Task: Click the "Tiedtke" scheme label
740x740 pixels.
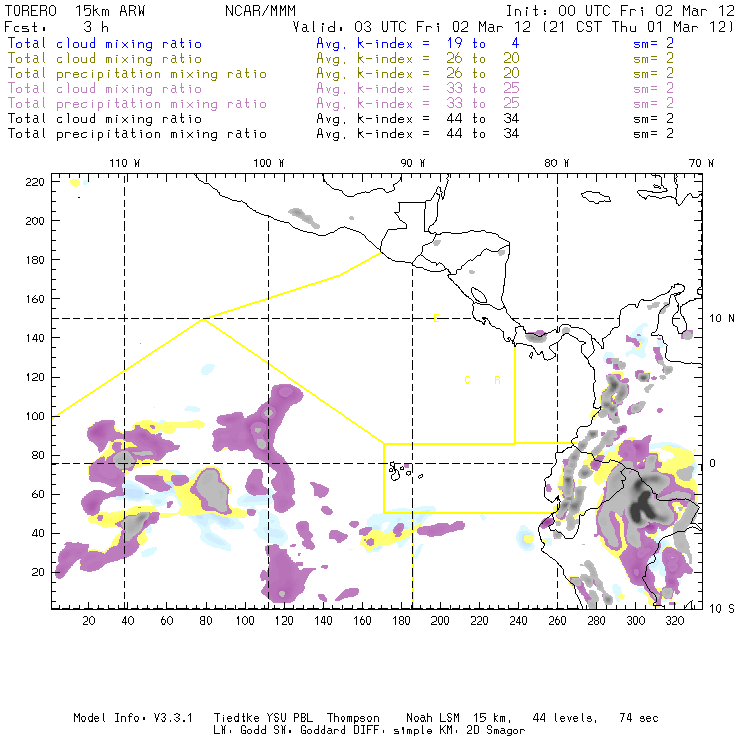Action: 237,718
